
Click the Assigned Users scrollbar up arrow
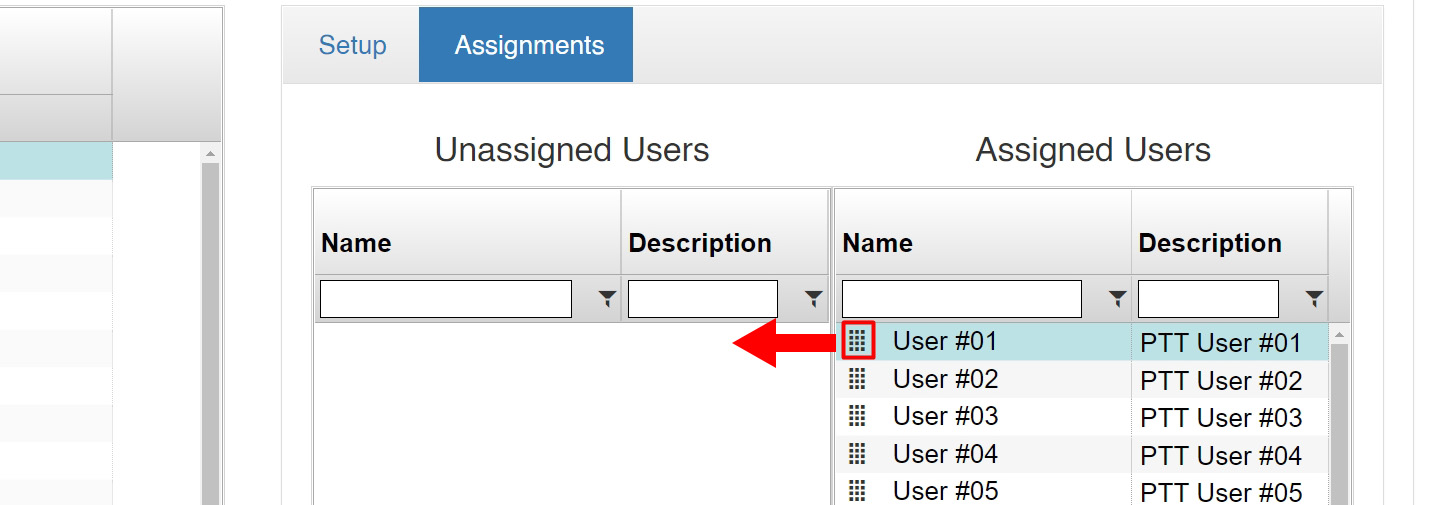point(1340,334)
